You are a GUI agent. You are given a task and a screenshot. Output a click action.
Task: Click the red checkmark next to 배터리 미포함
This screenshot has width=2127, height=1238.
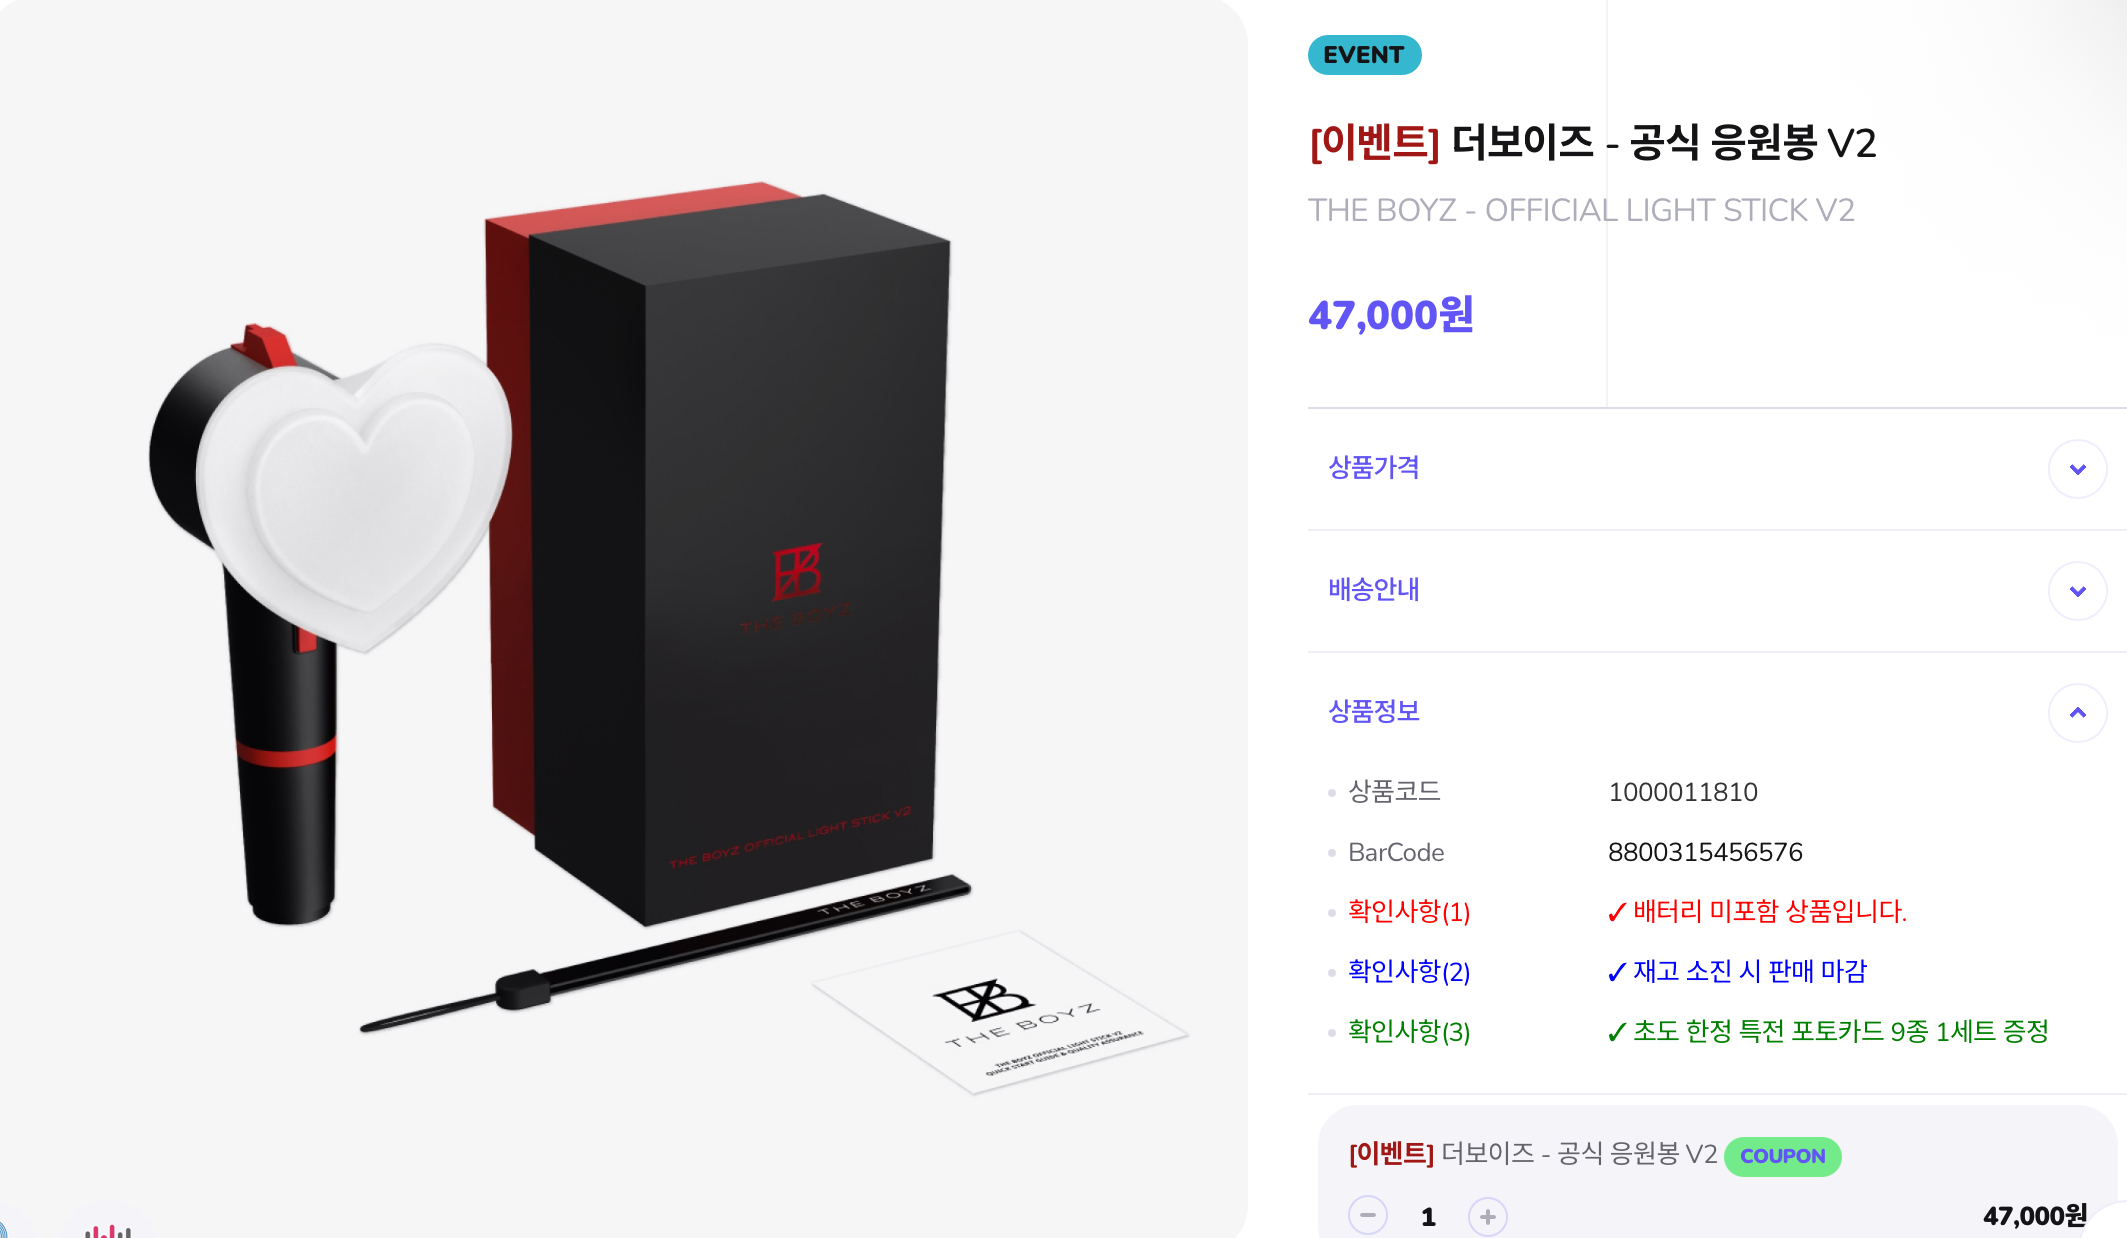[1616, 912]
